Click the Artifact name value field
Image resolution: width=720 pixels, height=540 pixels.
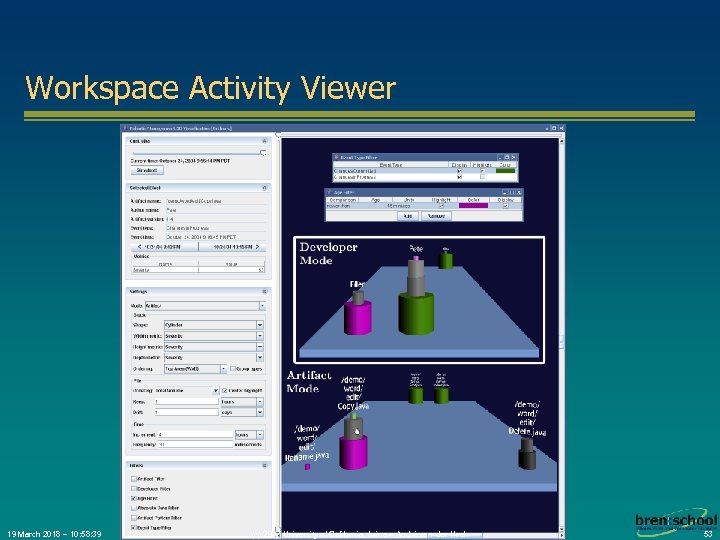[x=216, y=201]
